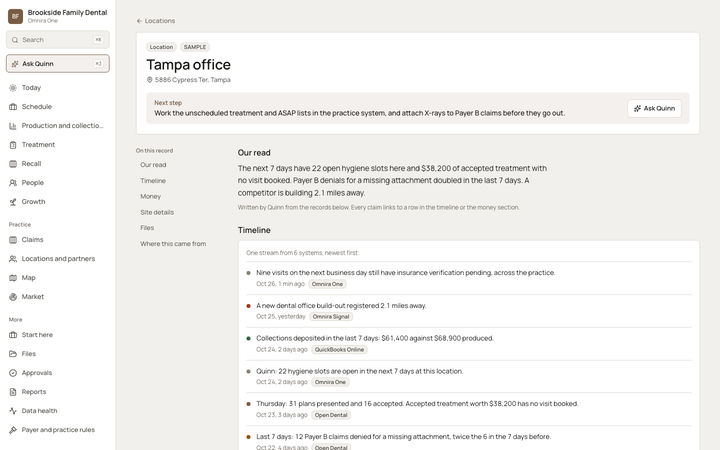Click the Open Dental tag on Oct 23 entry
The image size is (720, 450).
click(331, 415)
